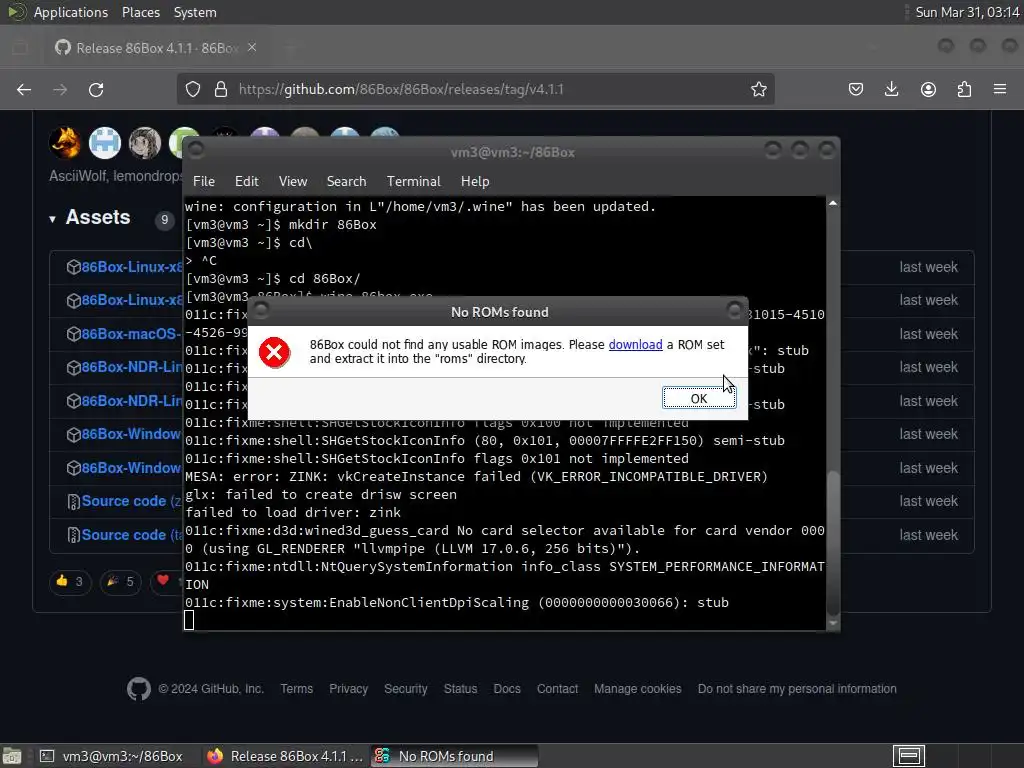1024x768 pixels.
Task: Open the Docs footer link
Action: [507, 689]
